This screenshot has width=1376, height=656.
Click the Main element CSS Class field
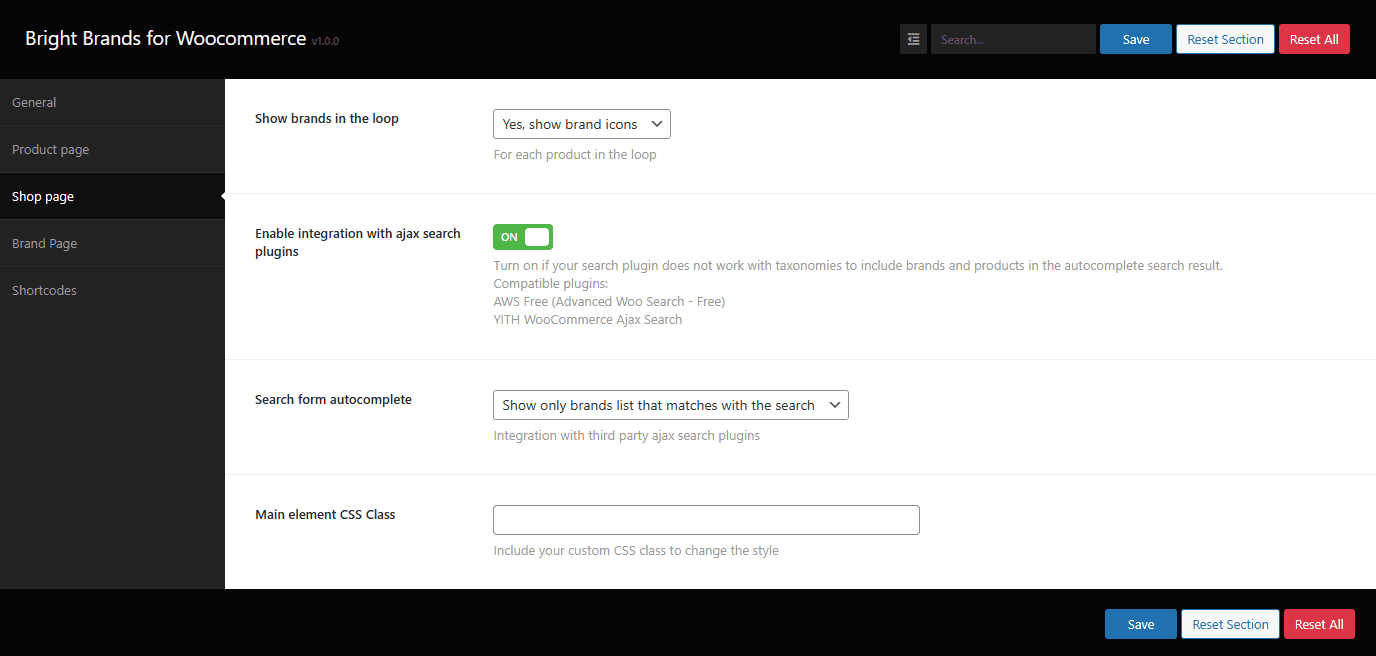click(x=706, y=520)
